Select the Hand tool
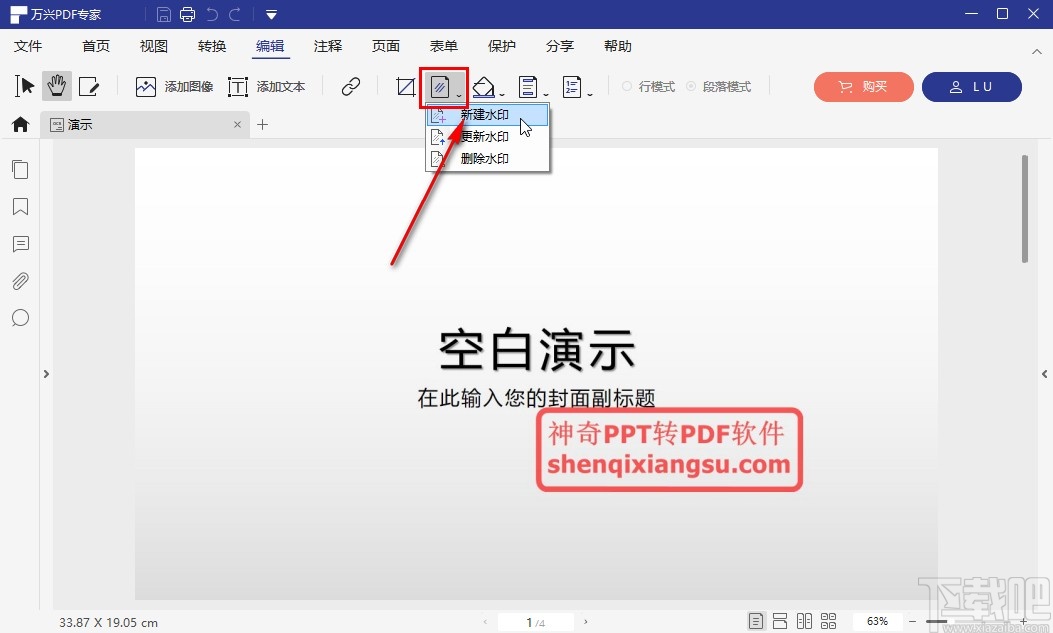1053x633 pixels. (x=57, y=86)
